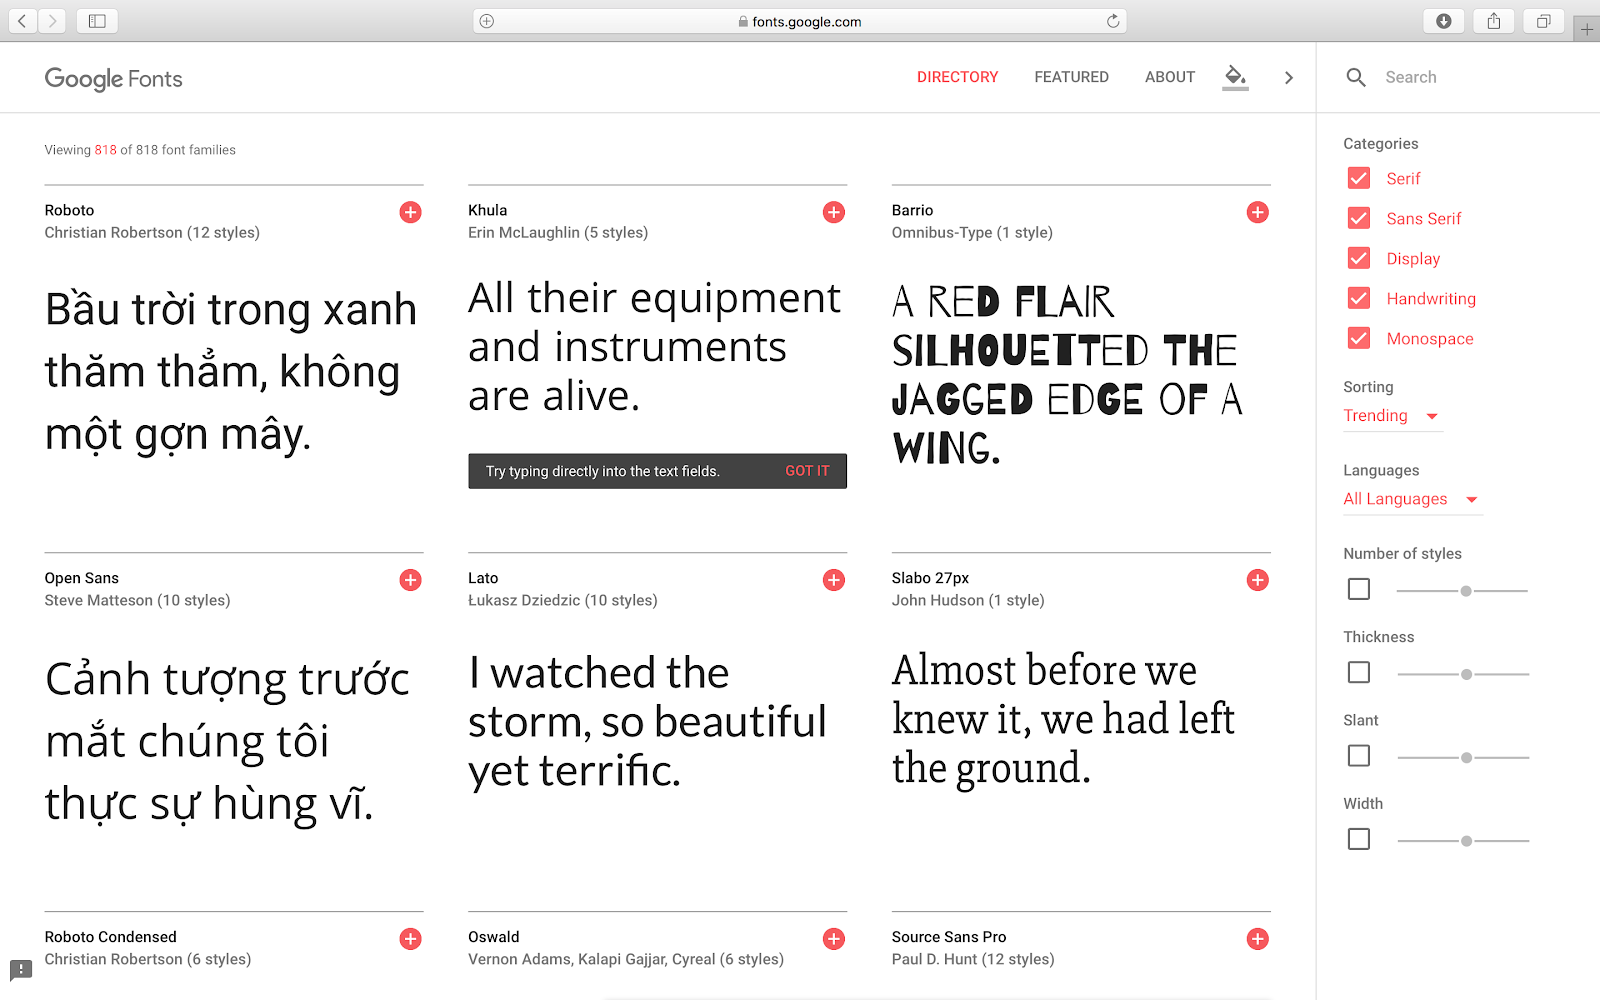
Task: Click Steve Matteson (10 styles) text
Action: coord(137,600)
